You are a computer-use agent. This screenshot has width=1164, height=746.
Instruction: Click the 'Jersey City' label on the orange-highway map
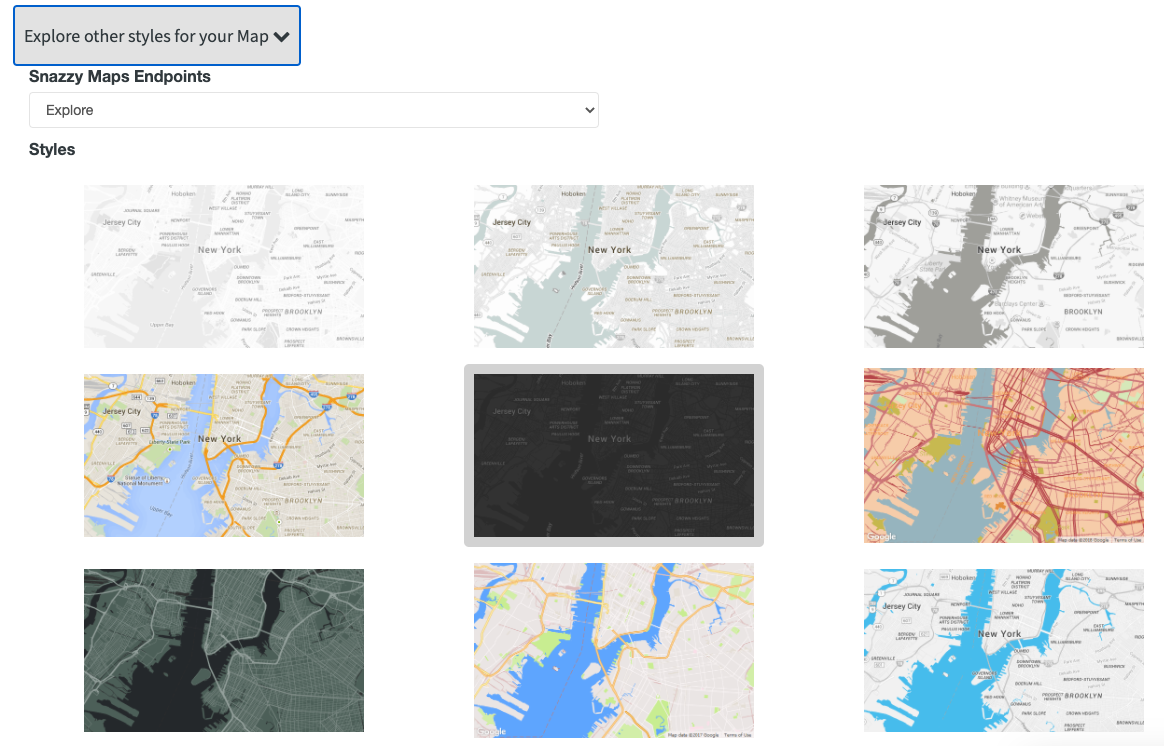click(x=121, y=411)
